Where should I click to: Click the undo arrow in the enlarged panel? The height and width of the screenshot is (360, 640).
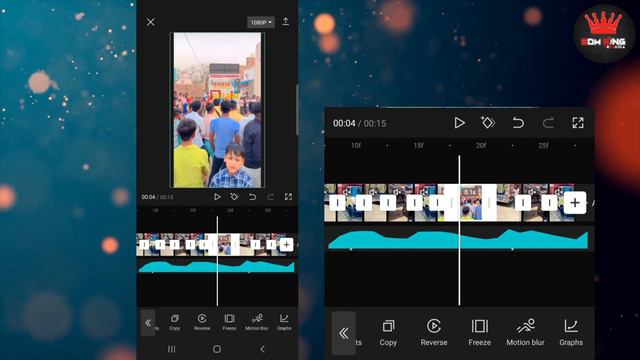coord(518,123)
